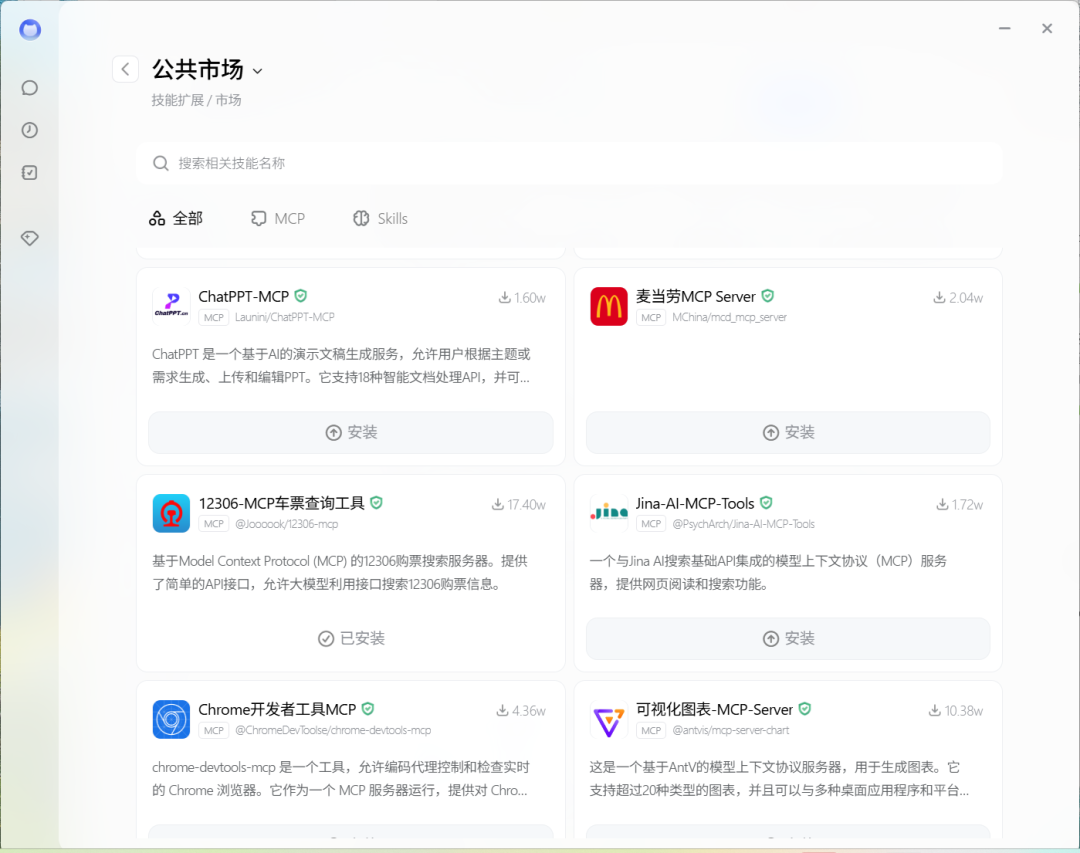The width and height of the screenshot is (1080, 853).
Task: Install ChatPPT-MCP with the 安装 button
Action: coord(350,432)
